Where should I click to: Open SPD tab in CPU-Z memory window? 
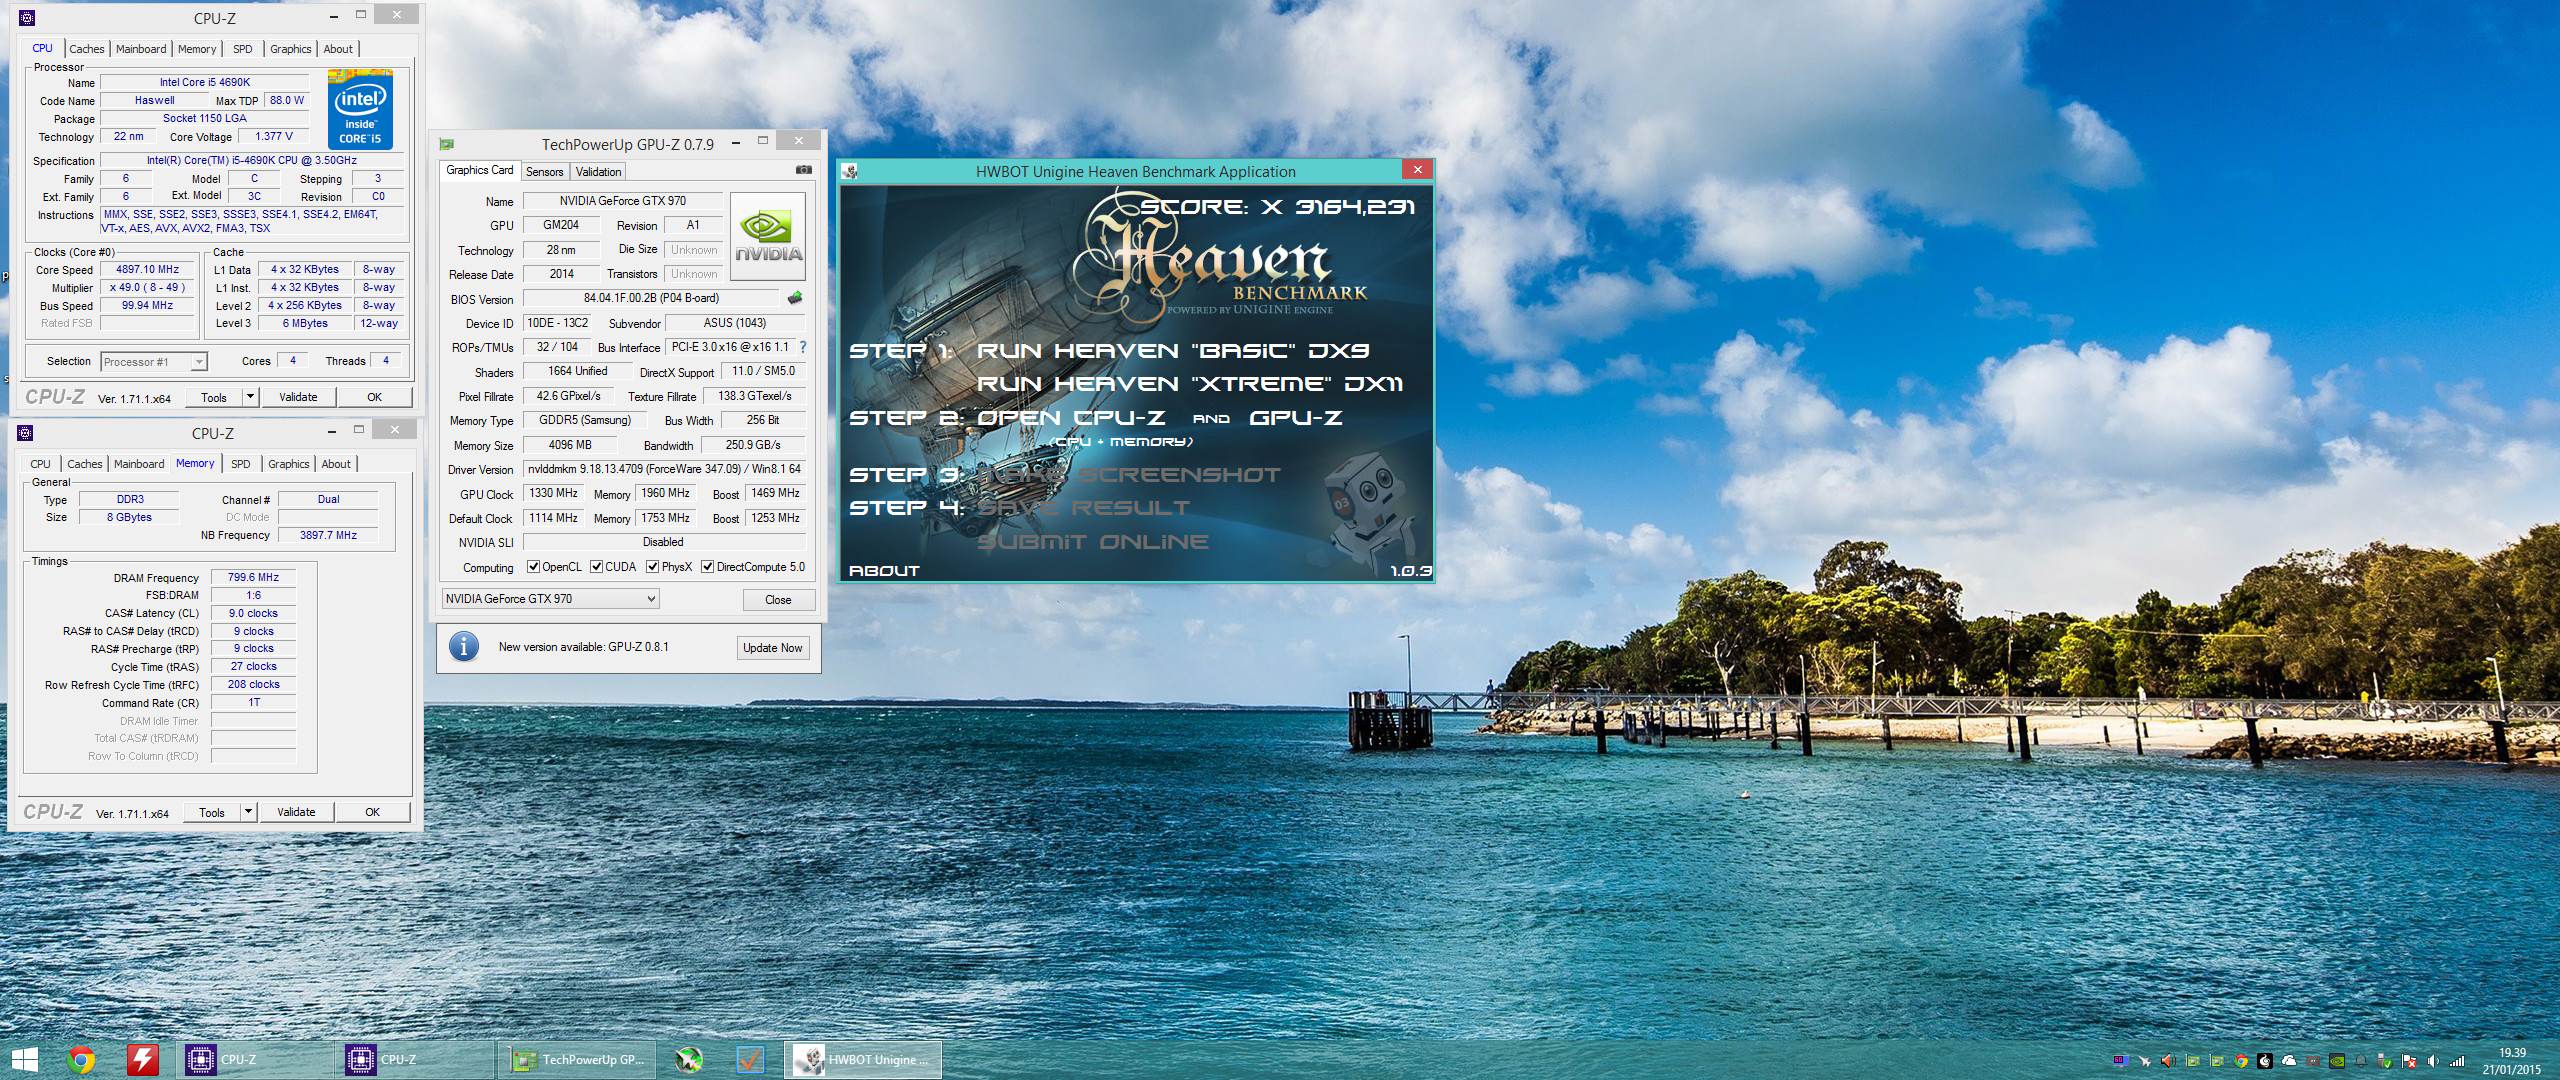241,464
